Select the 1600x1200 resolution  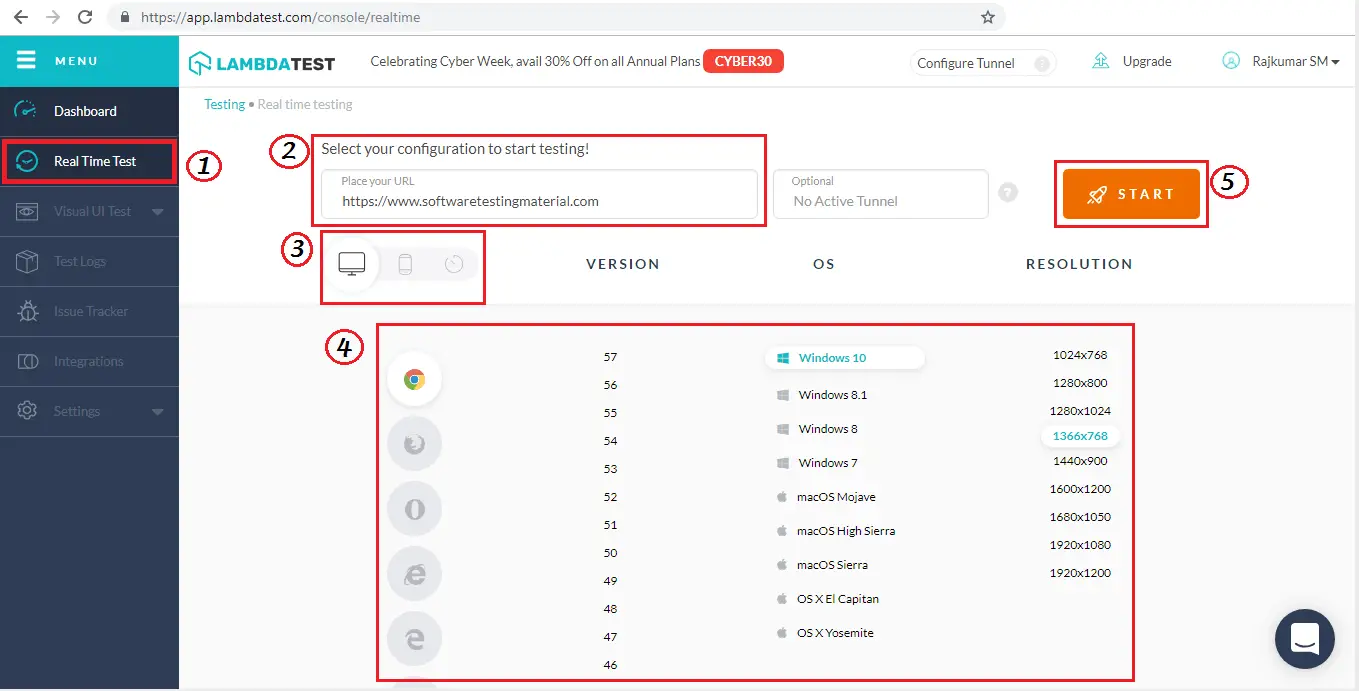[x=1080, y=489]
